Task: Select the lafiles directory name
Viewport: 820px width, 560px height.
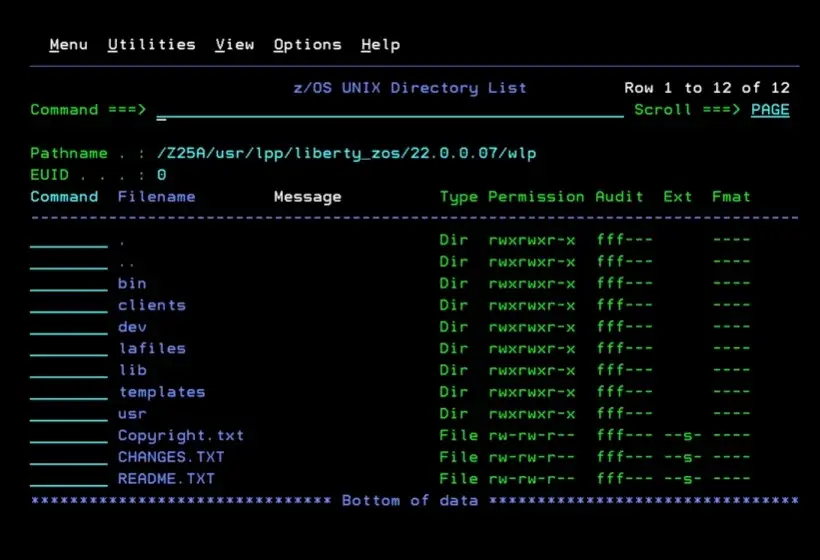Action: click(152, 349)
